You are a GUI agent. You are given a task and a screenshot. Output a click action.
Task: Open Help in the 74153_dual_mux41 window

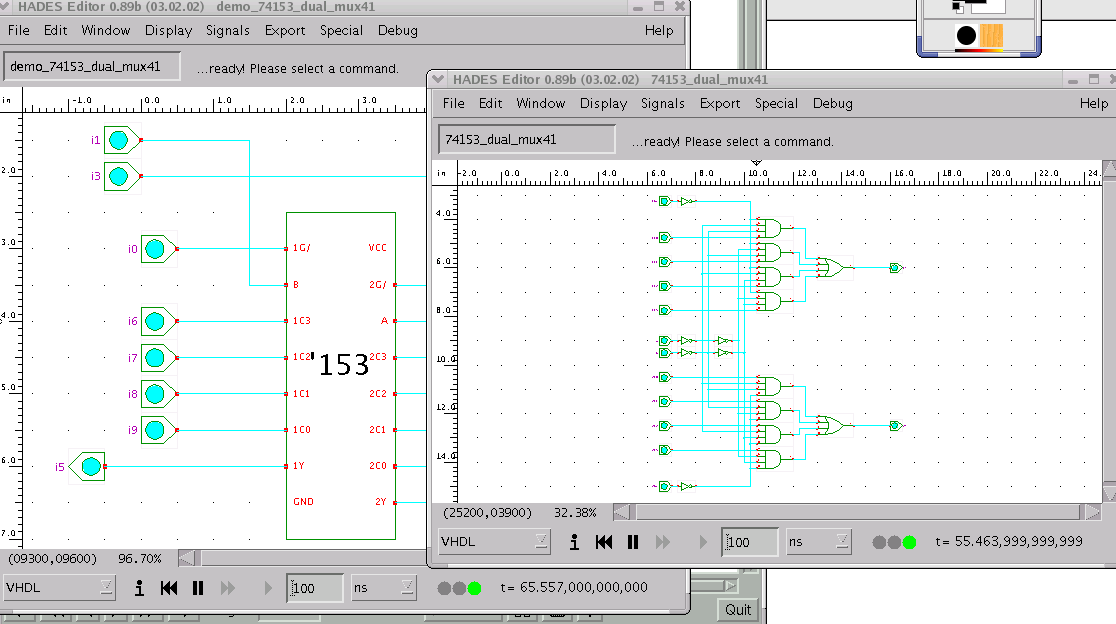point(1094,103)
